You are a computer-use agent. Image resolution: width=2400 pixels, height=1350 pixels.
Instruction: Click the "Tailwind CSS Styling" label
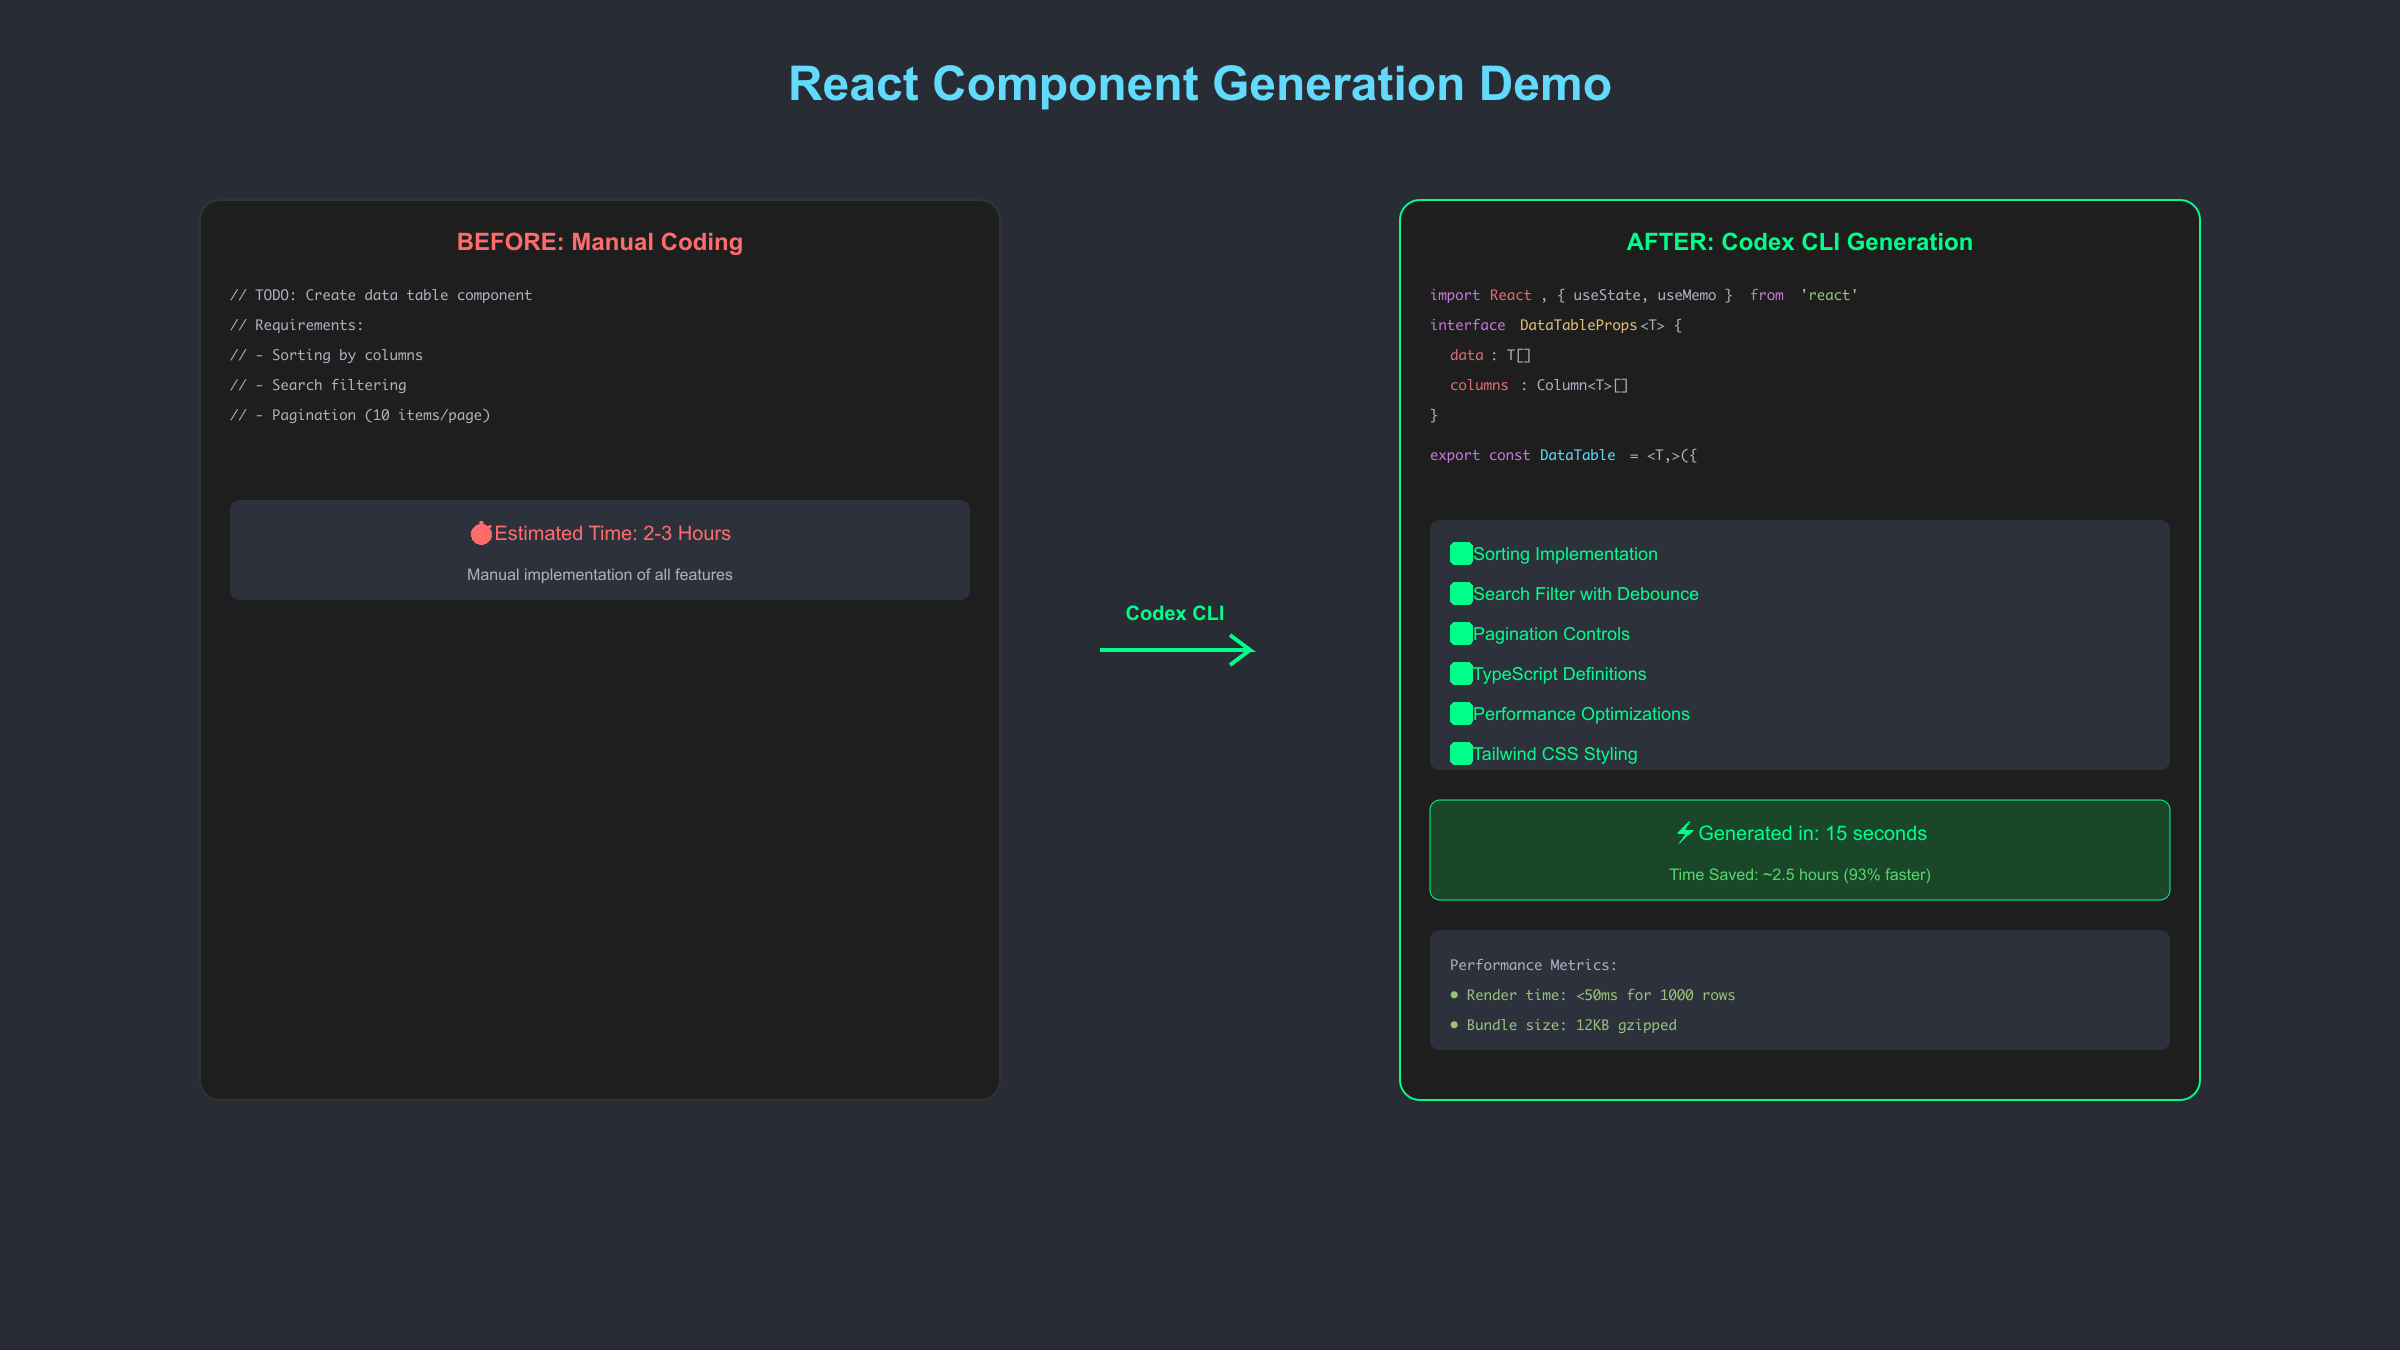[x=1555, y=754]
